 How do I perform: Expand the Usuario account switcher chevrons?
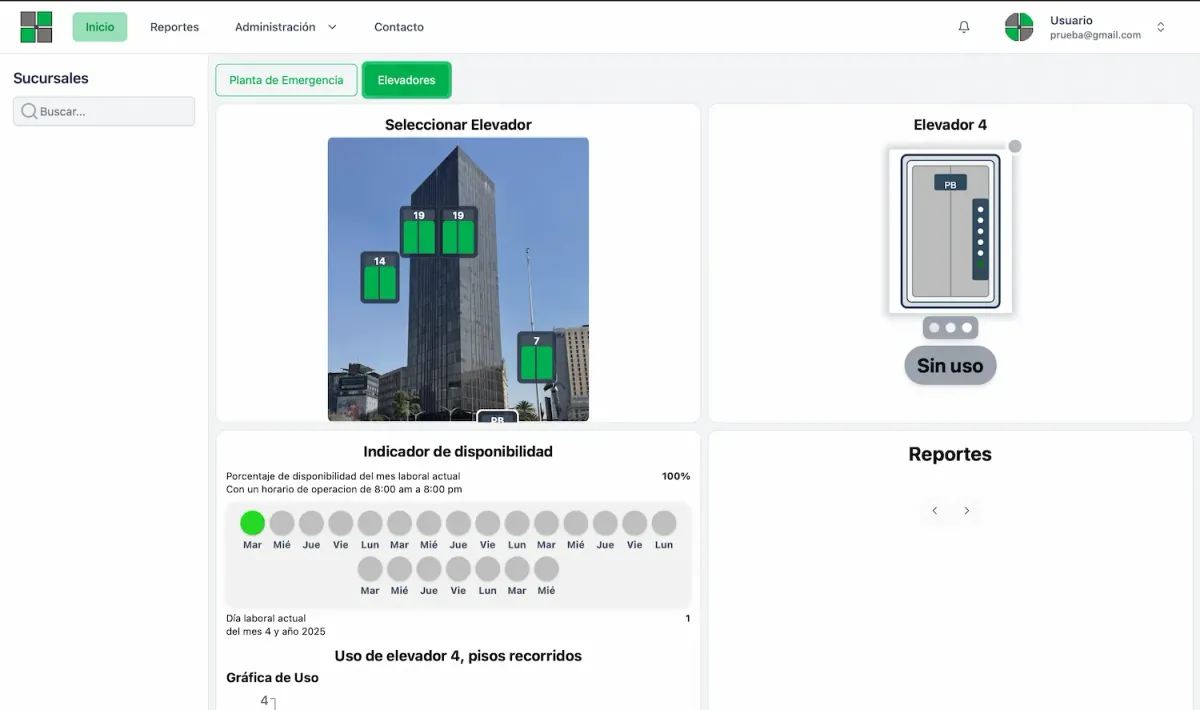click(1161, 27)
